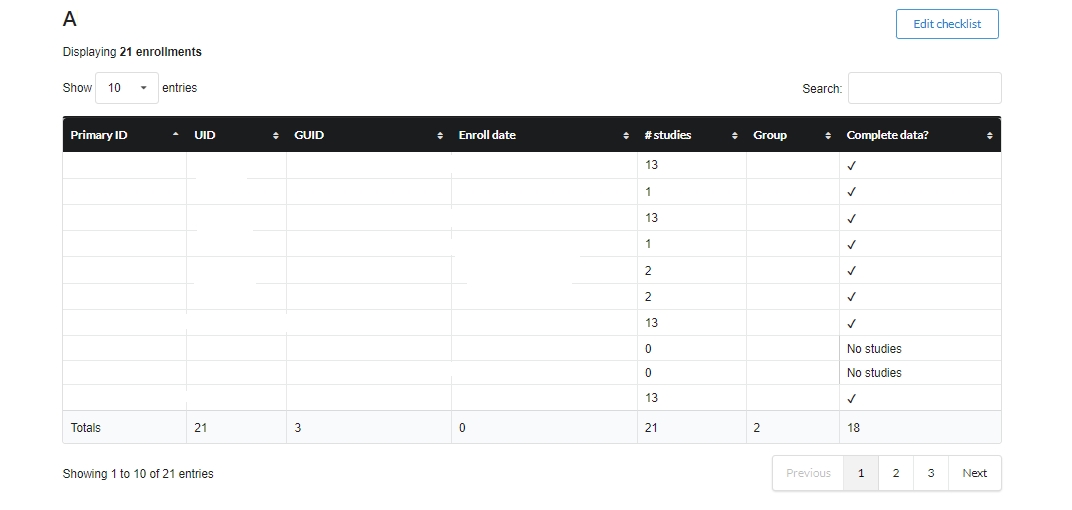Click the UID column sort icon
Screen dimensions: 1072x510
276,135
